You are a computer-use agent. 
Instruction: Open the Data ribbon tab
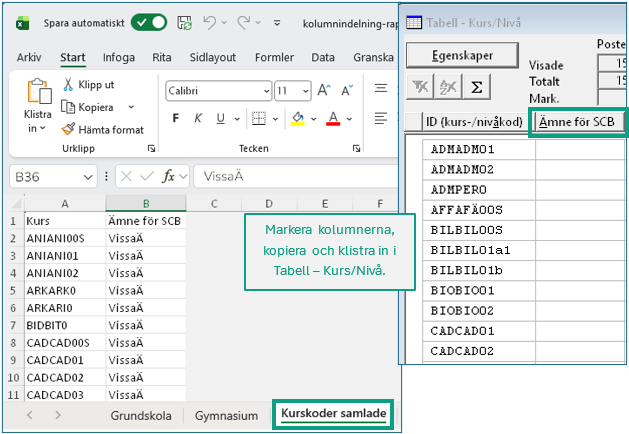tap(323, 58)
